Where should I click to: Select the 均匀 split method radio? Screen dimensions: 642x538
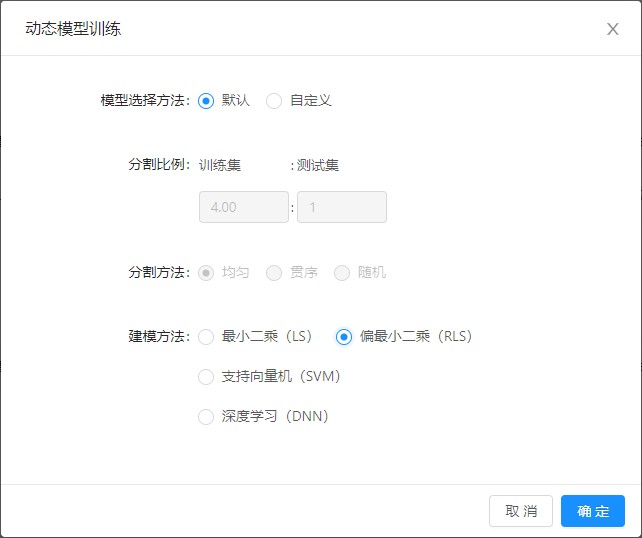click(x=207, y=273)
